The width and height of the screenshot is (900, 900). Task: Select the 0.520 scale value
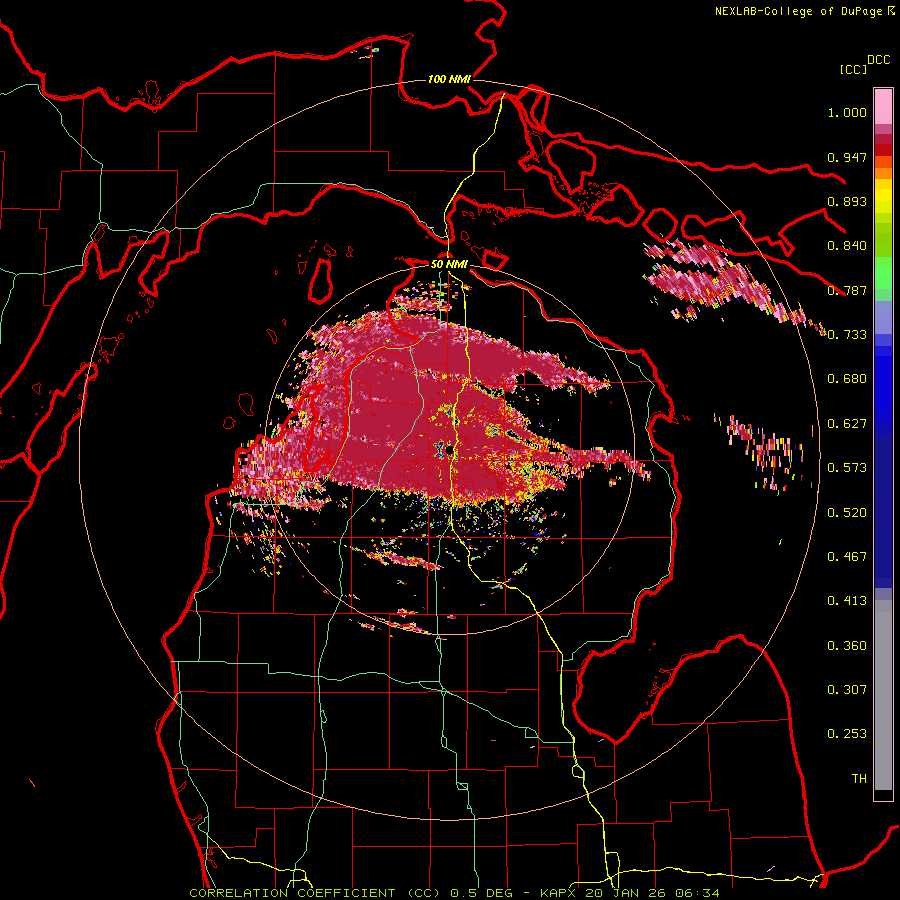click(x=847, y=513)
